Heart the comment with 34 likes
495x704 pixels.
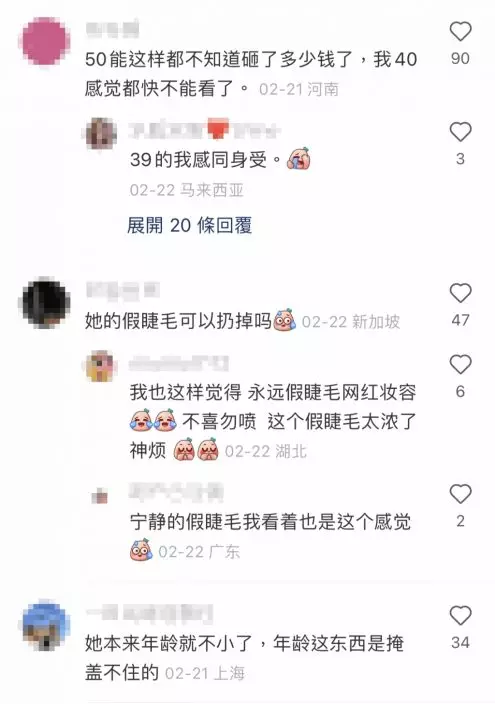(x=460, y=615)
